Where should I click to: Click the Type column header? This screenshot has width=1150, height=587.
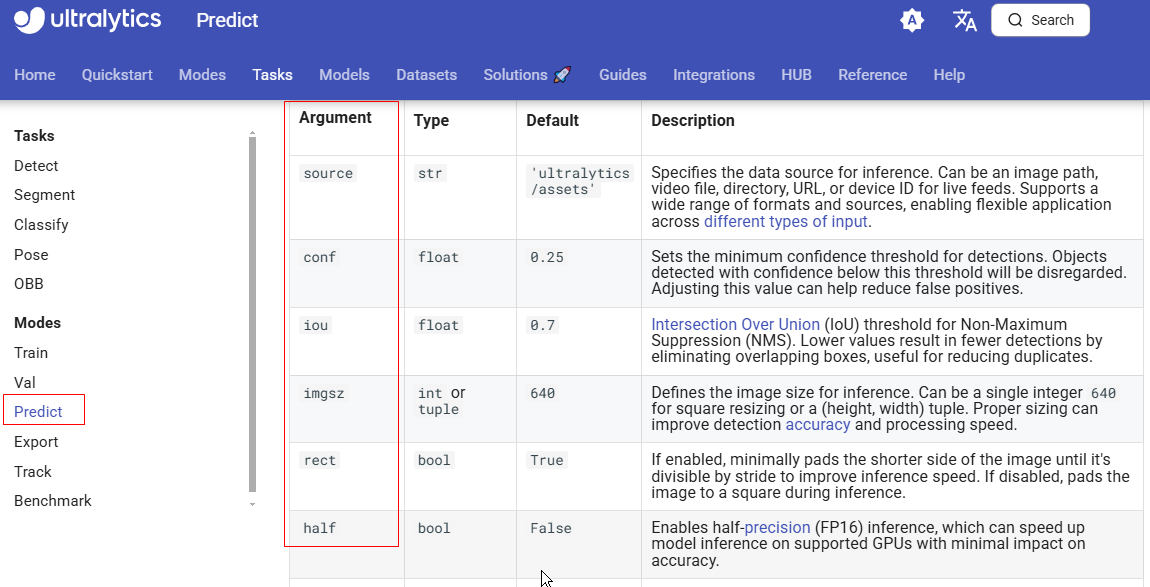(431, 120)
